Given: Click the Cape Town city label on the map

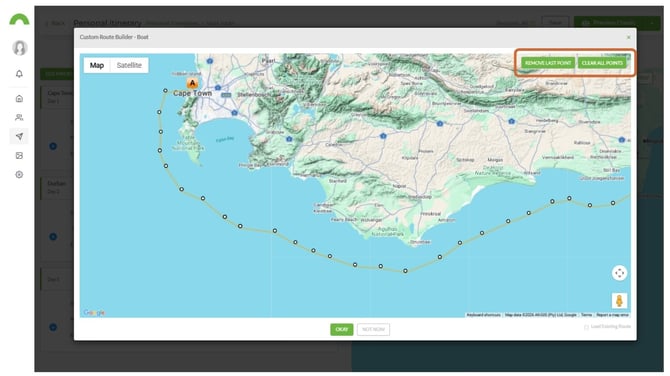Looking at the screenshot, I should pyautogui.click(x=192, y=93).
